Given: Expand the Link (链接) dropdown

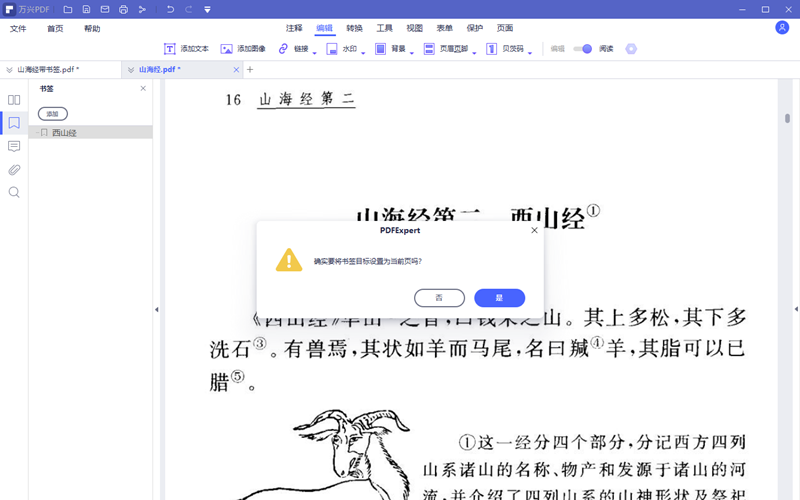Looking at the screenshot, I should click(x=315, y=51).
